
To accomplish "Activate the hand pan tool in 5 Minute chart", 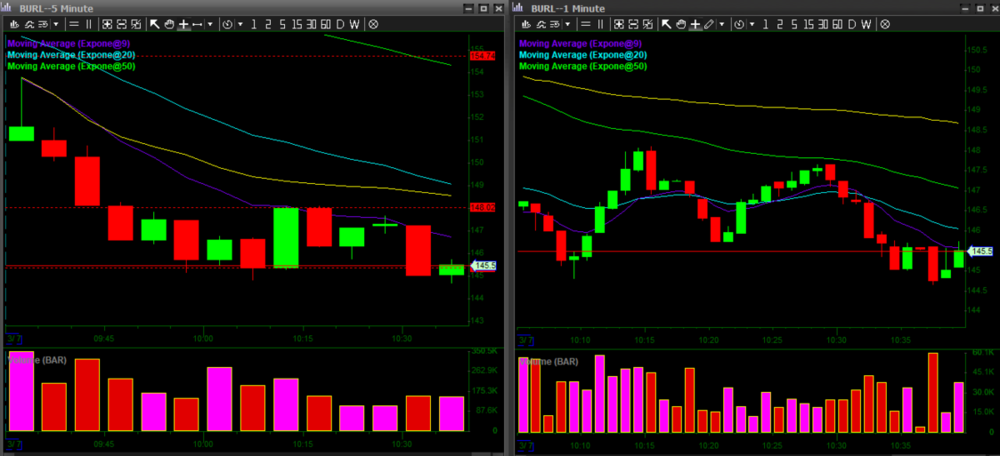I will tap(169, 23).
